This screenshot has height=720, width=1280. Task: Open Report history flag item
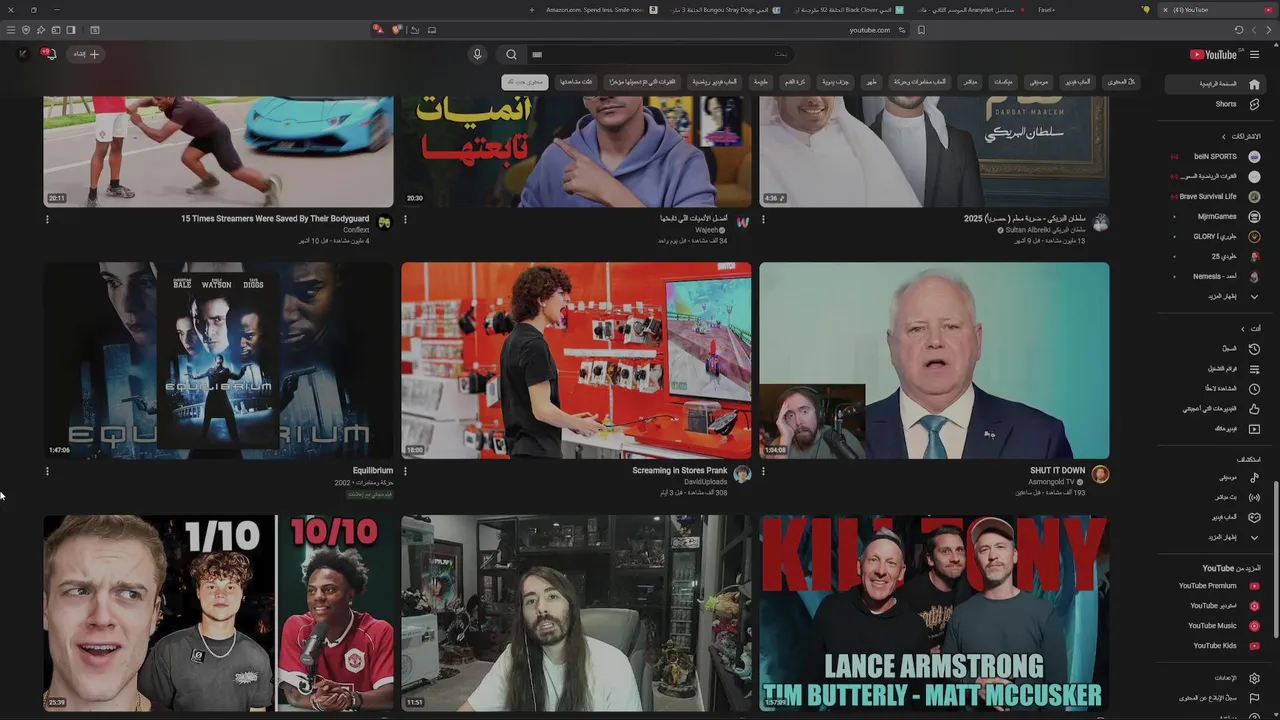point(1214,698)
